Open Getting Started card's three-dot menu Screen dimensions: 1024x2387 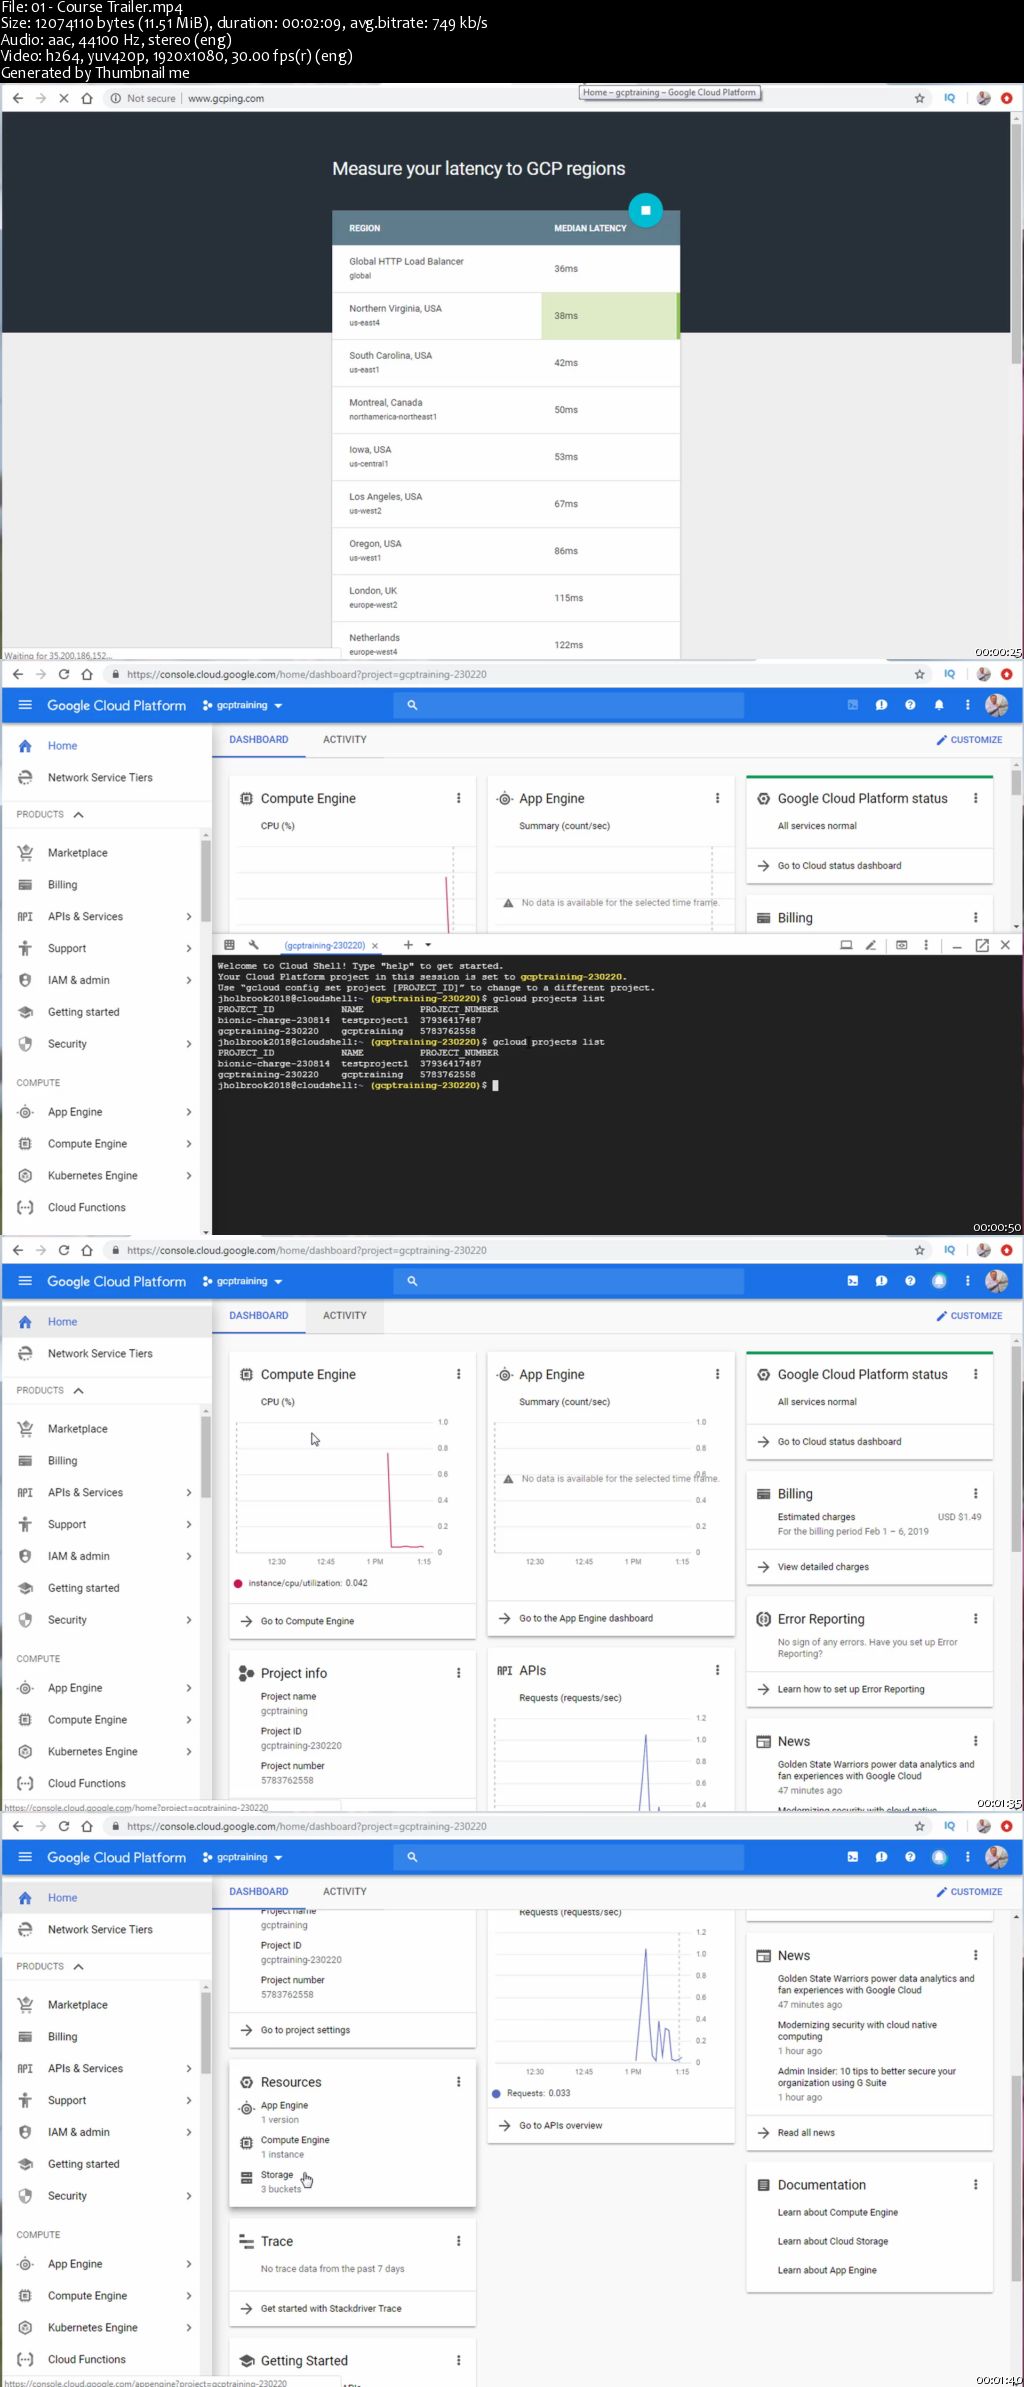459,2360
